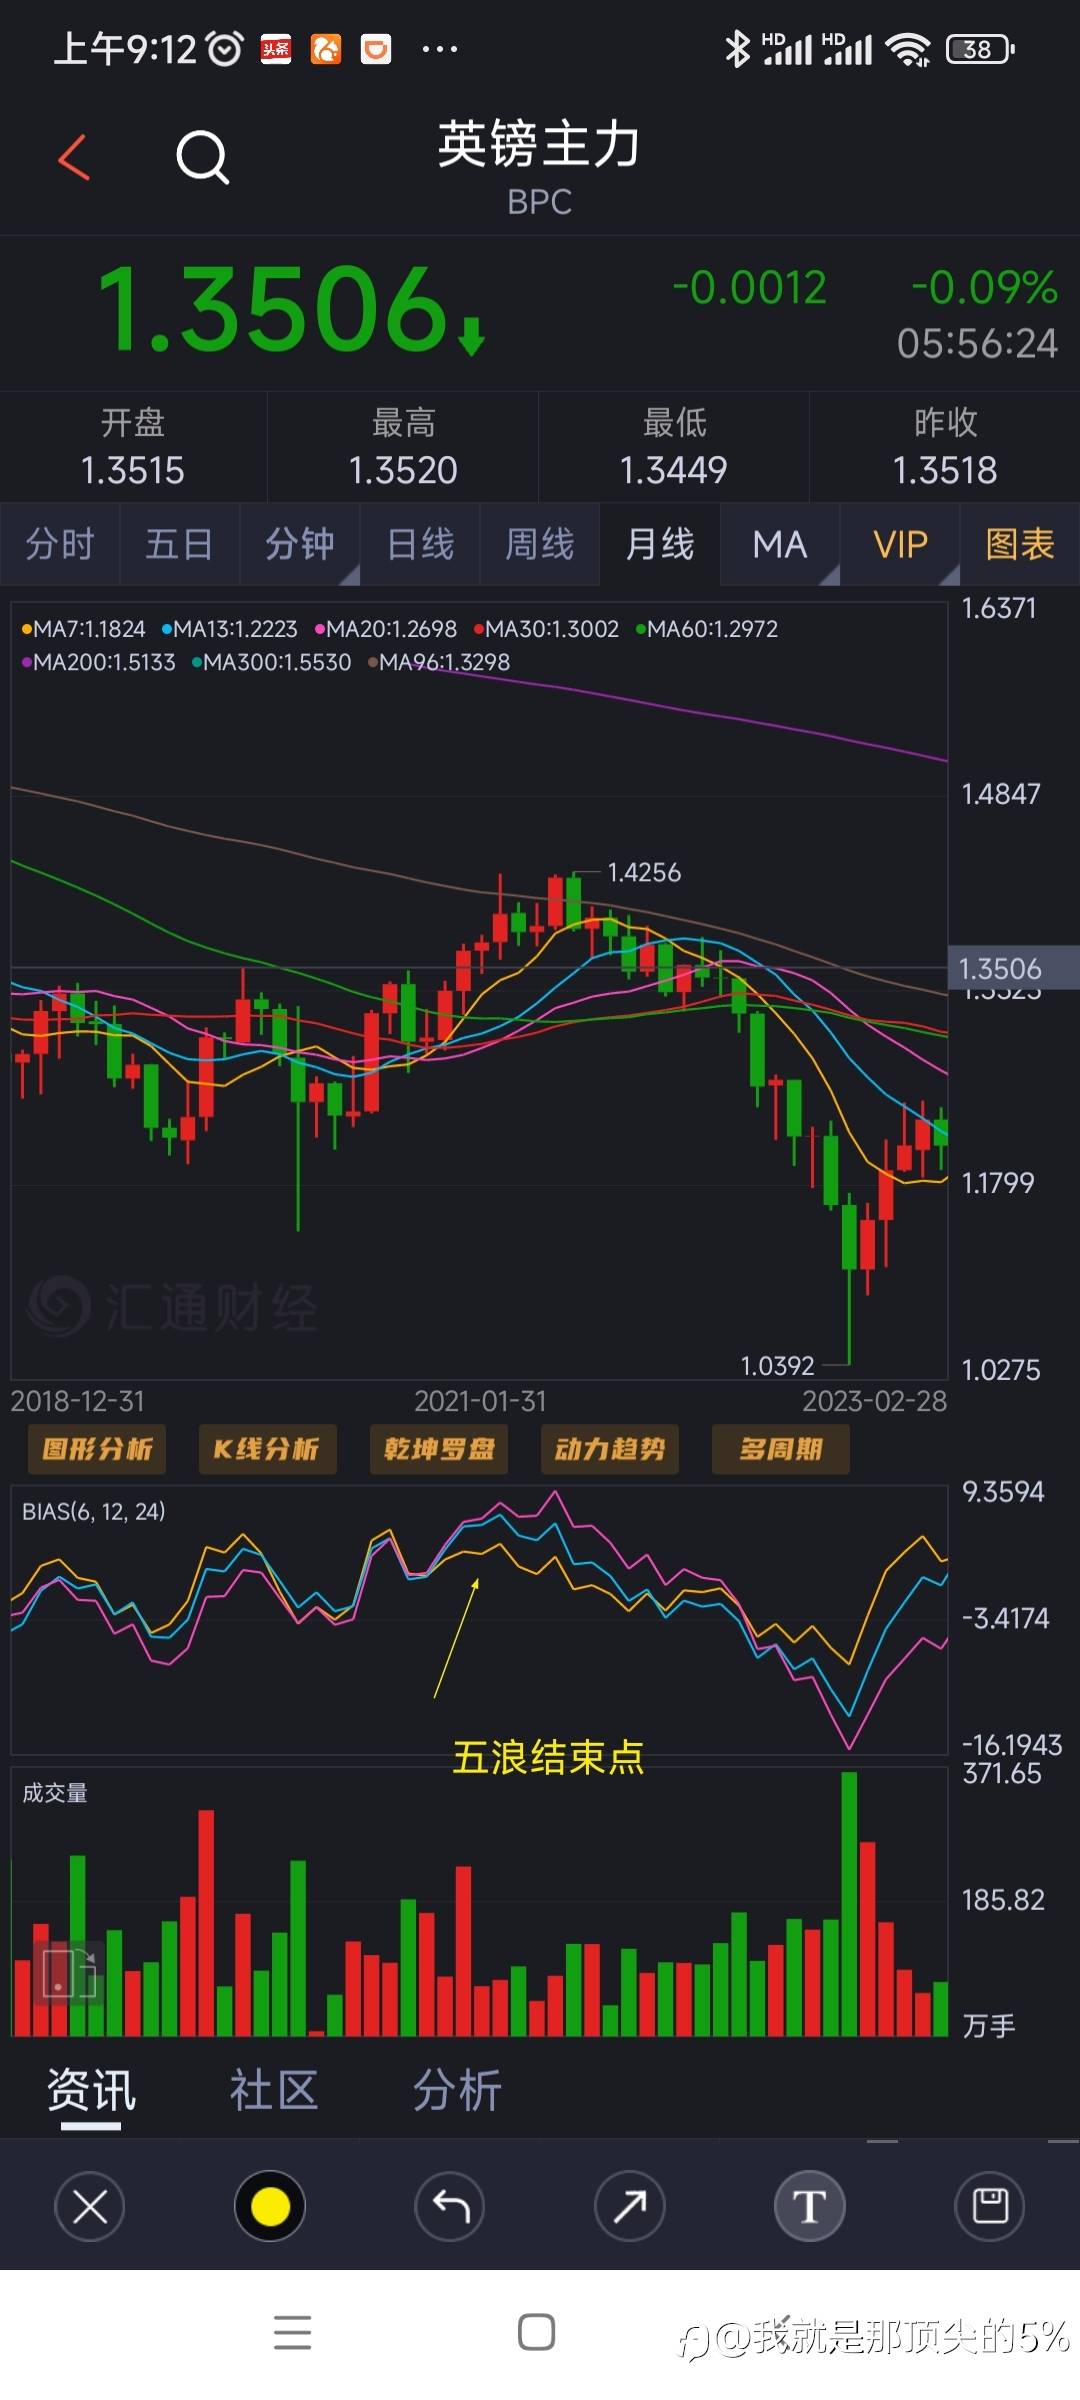Tap the Android home button

[537, 2332]
